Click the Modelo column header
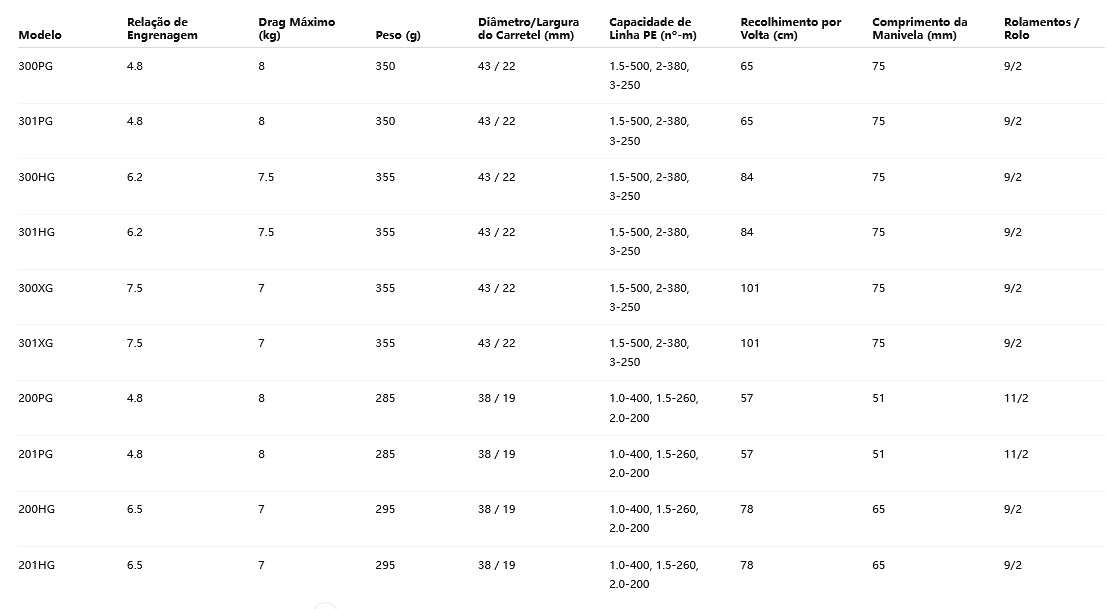The image size is (1107, 609). 40,35
